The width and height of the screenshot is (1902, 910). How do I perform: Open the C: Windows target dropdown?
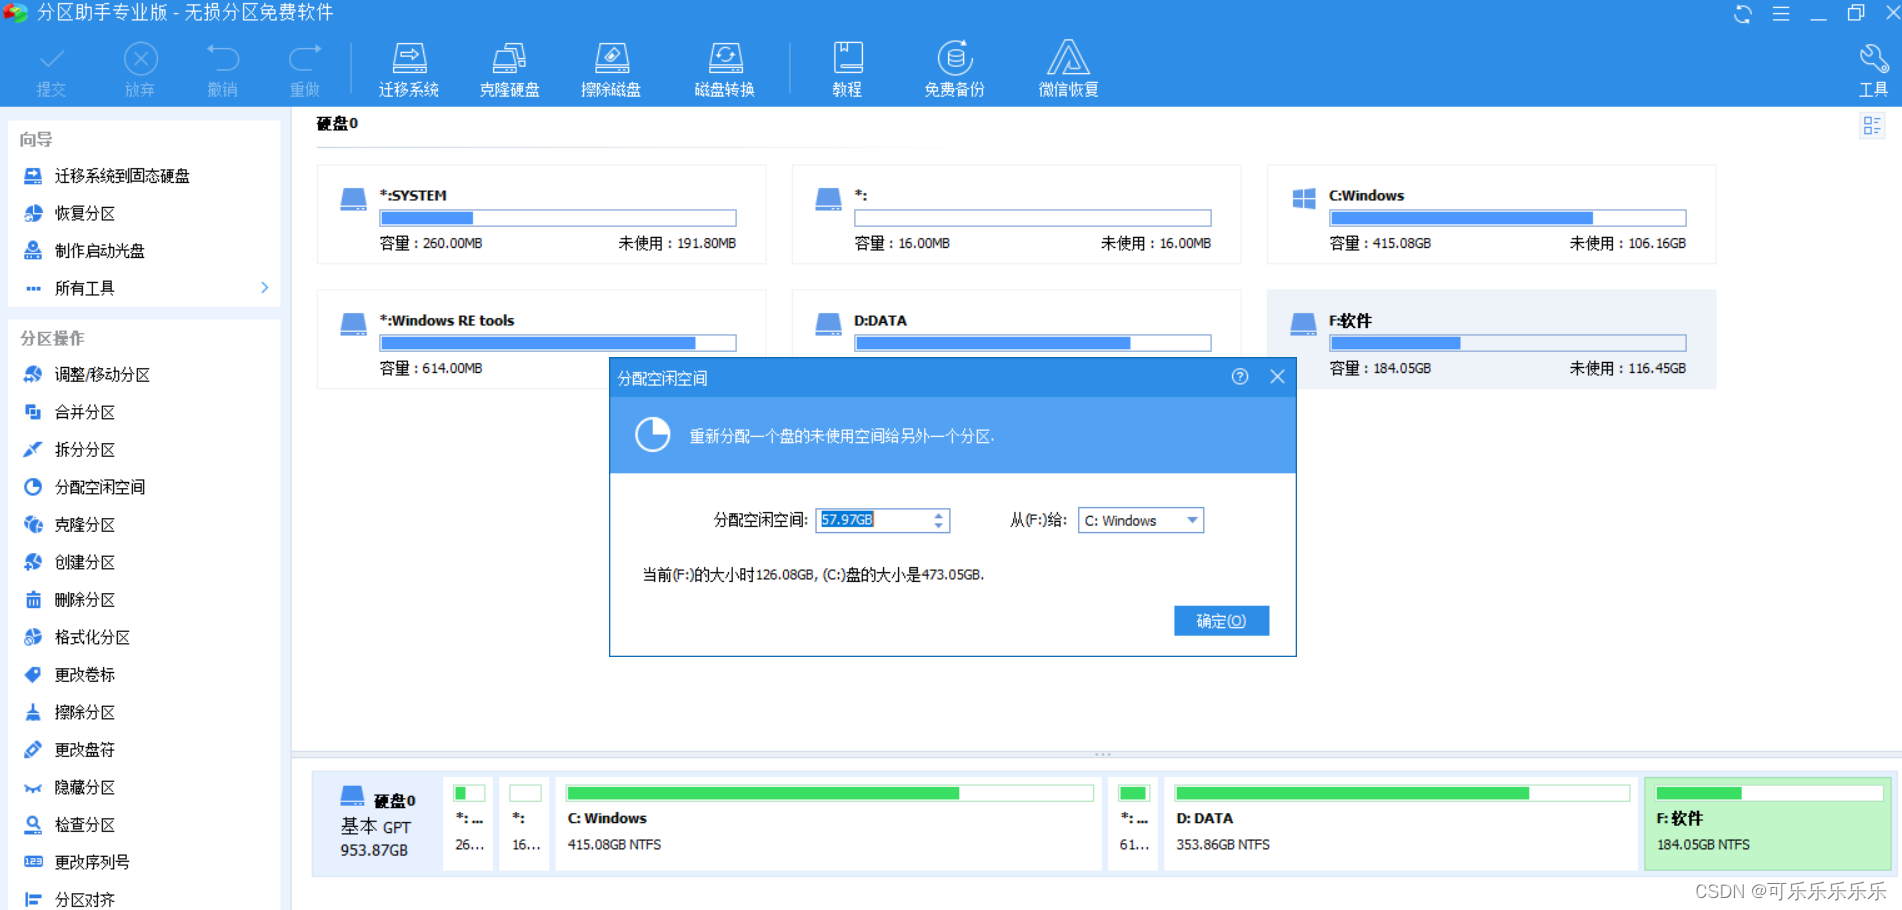1140,520
